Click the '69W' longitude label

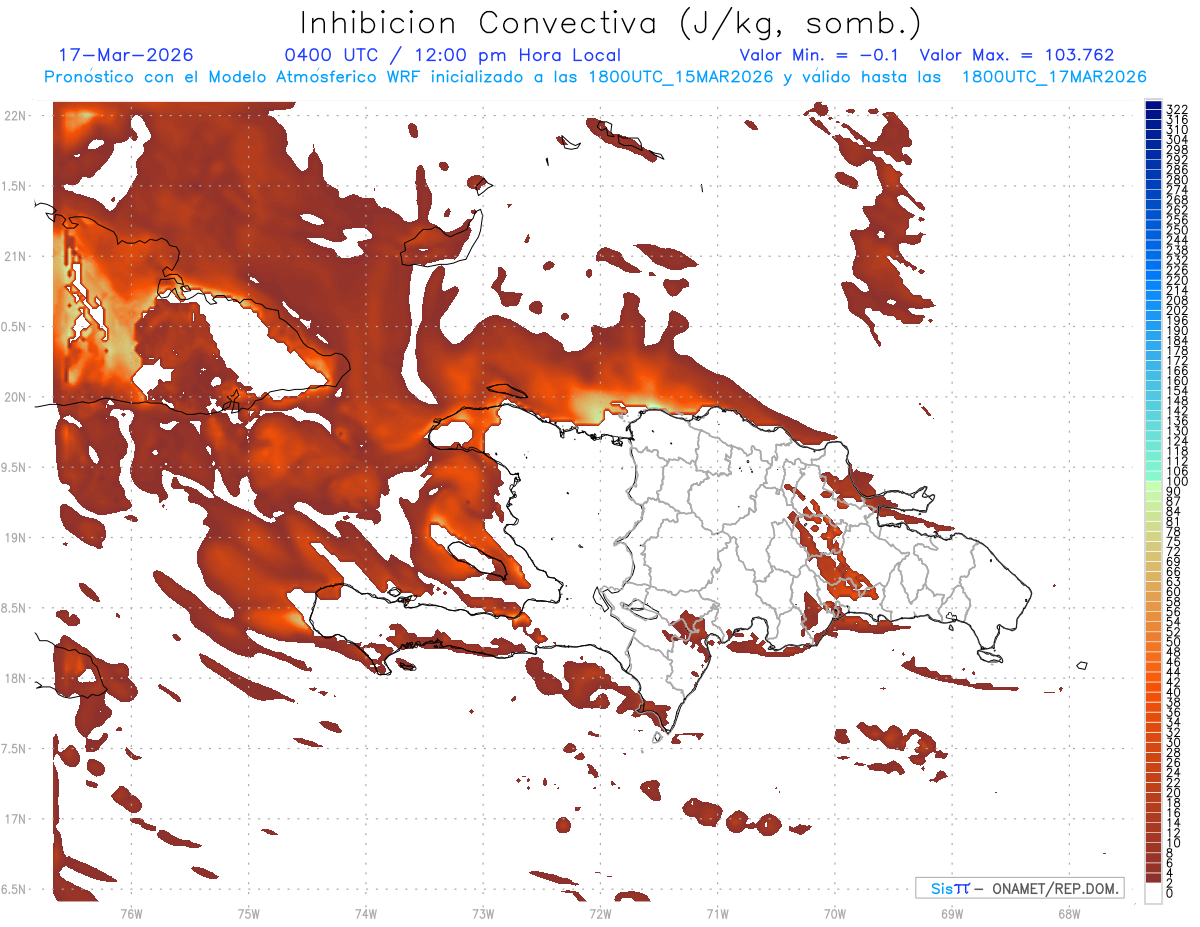tap(951, 913)
